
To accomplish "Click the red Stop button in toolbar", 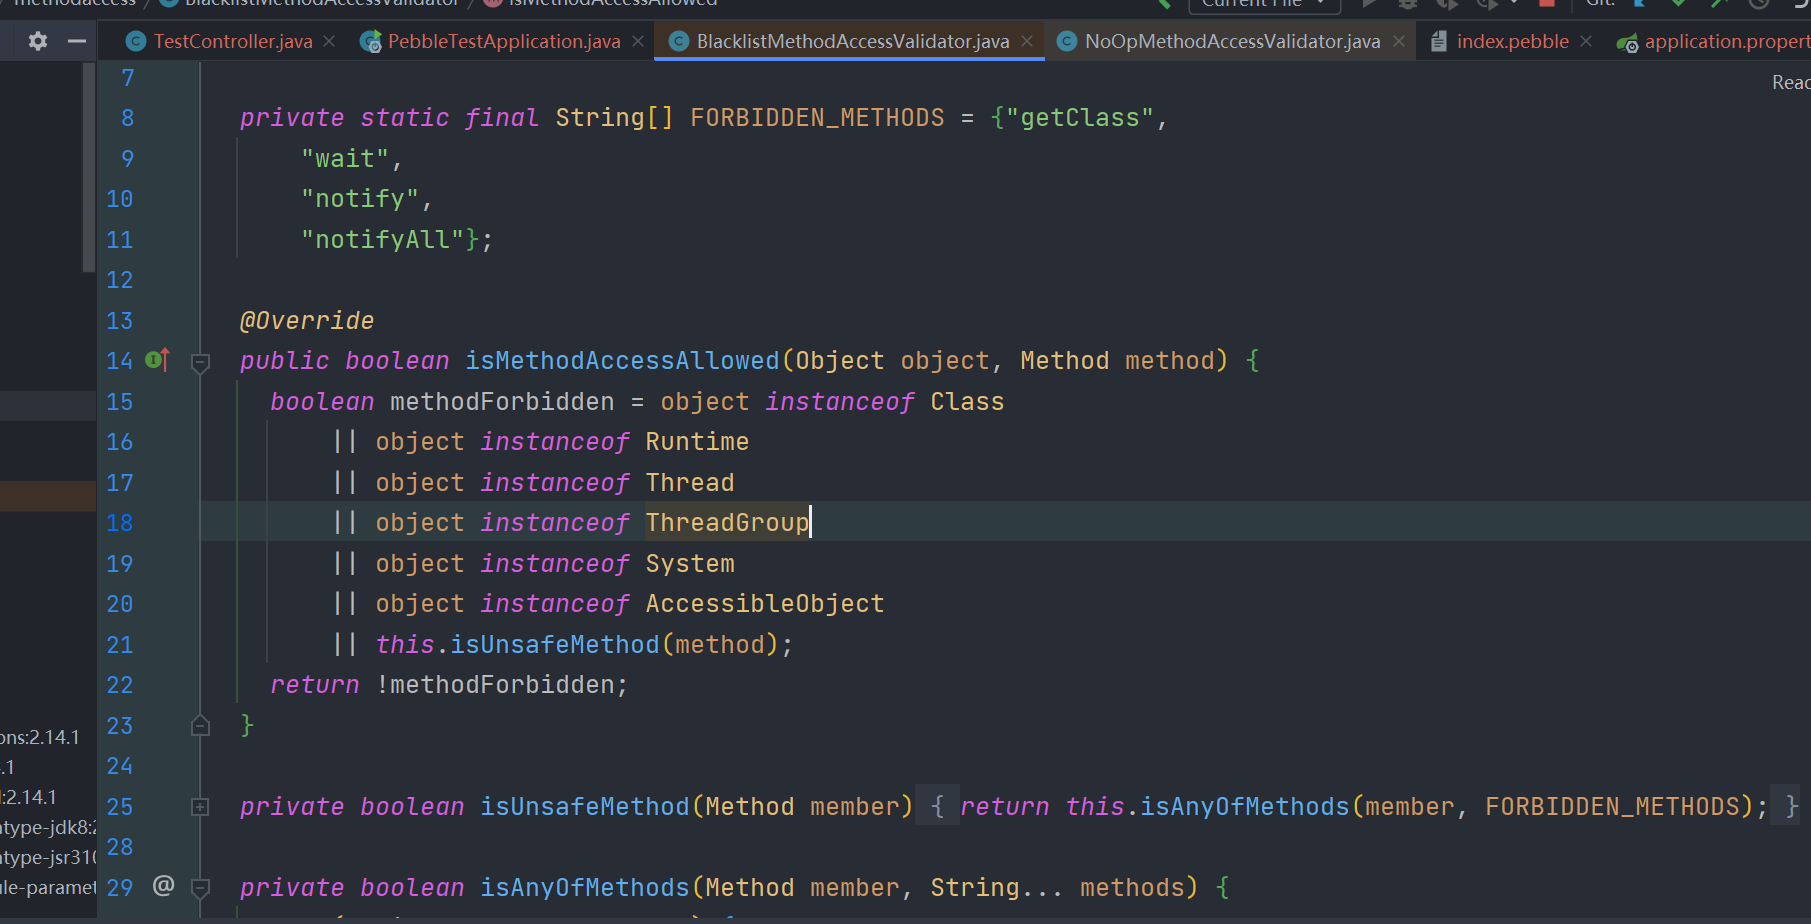I will [x=1546, y=3].
